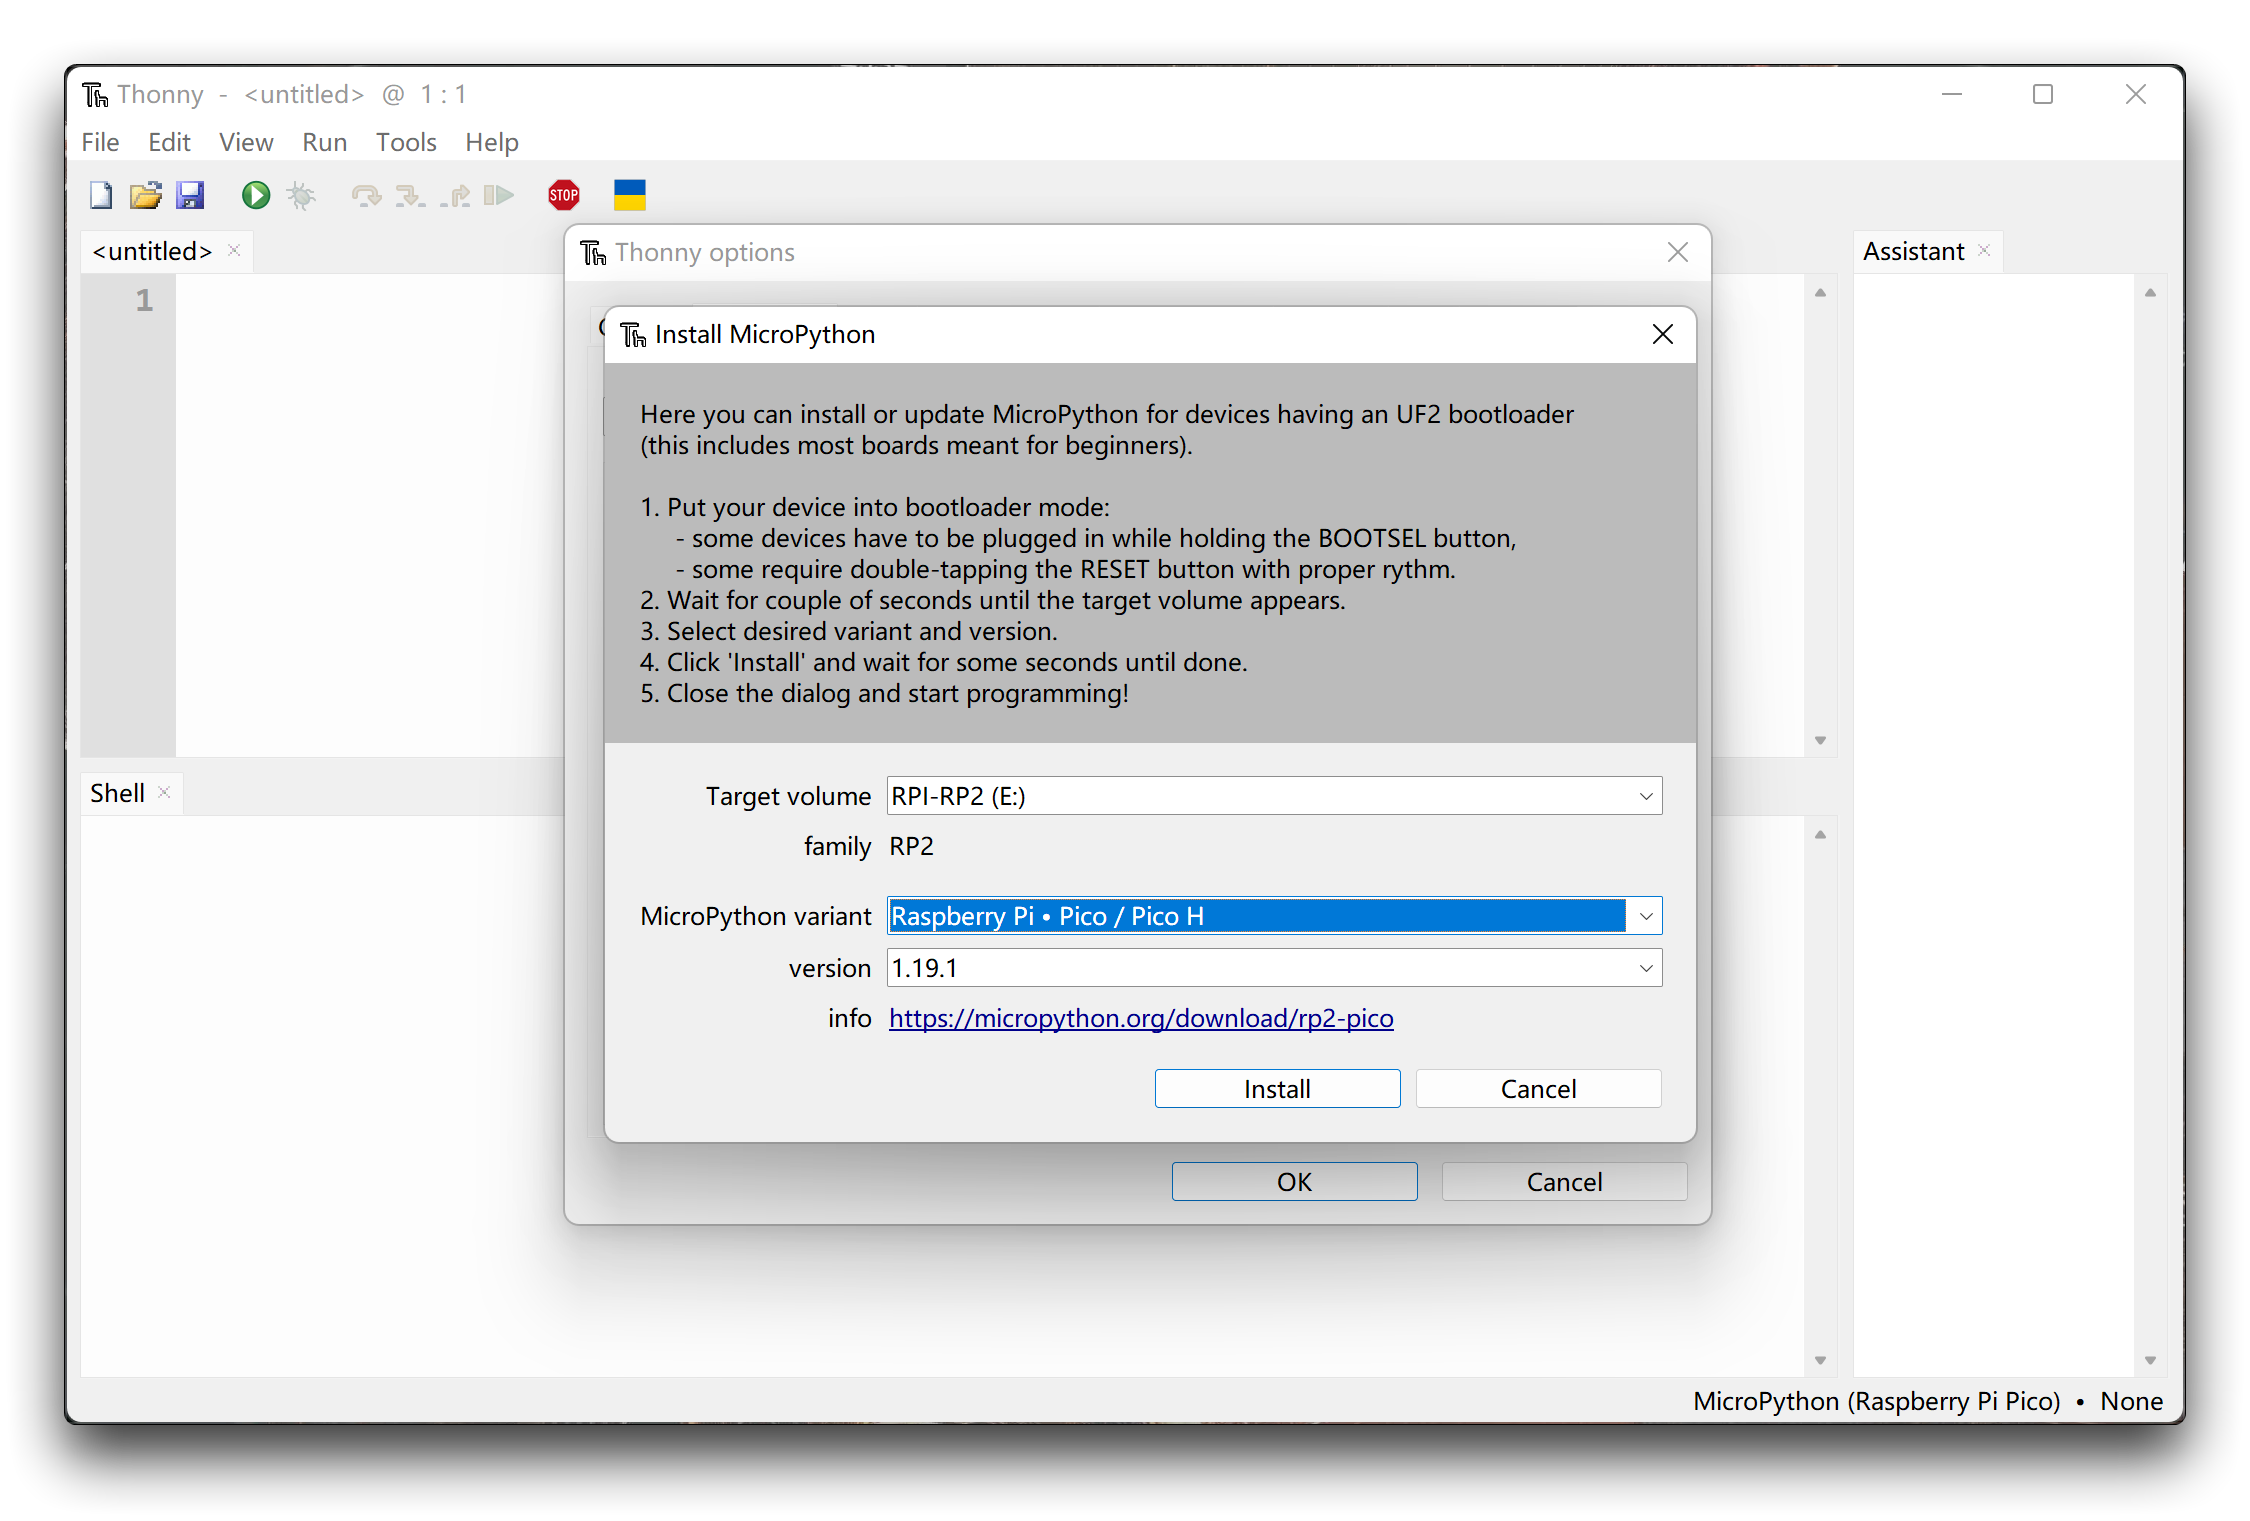Image resolution: width=2250 pixels, height=1521 pixels.
Task: Click the Ukraine flag toolbar icon
Action: tap(630, 195)
